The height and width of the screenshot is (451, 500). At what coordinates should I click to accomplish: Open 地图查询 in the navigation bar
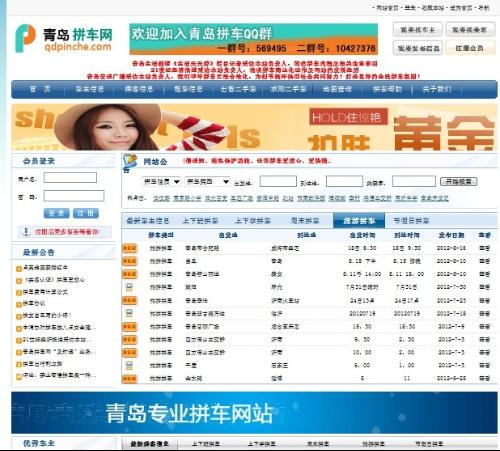[x=337, y=89]
